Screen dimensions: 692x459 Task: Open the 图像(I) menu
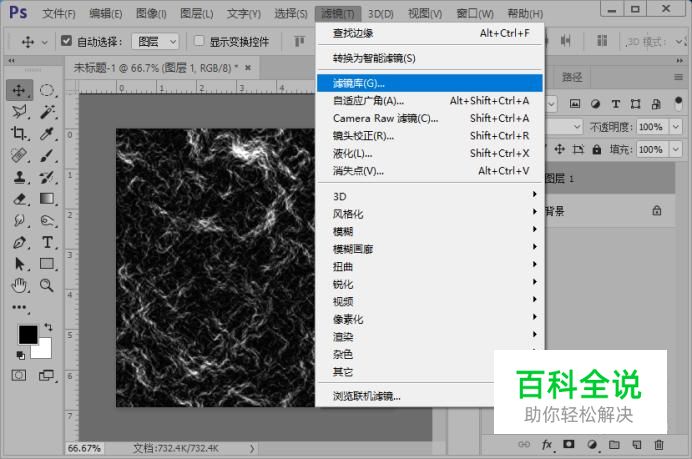click(151, 14)
